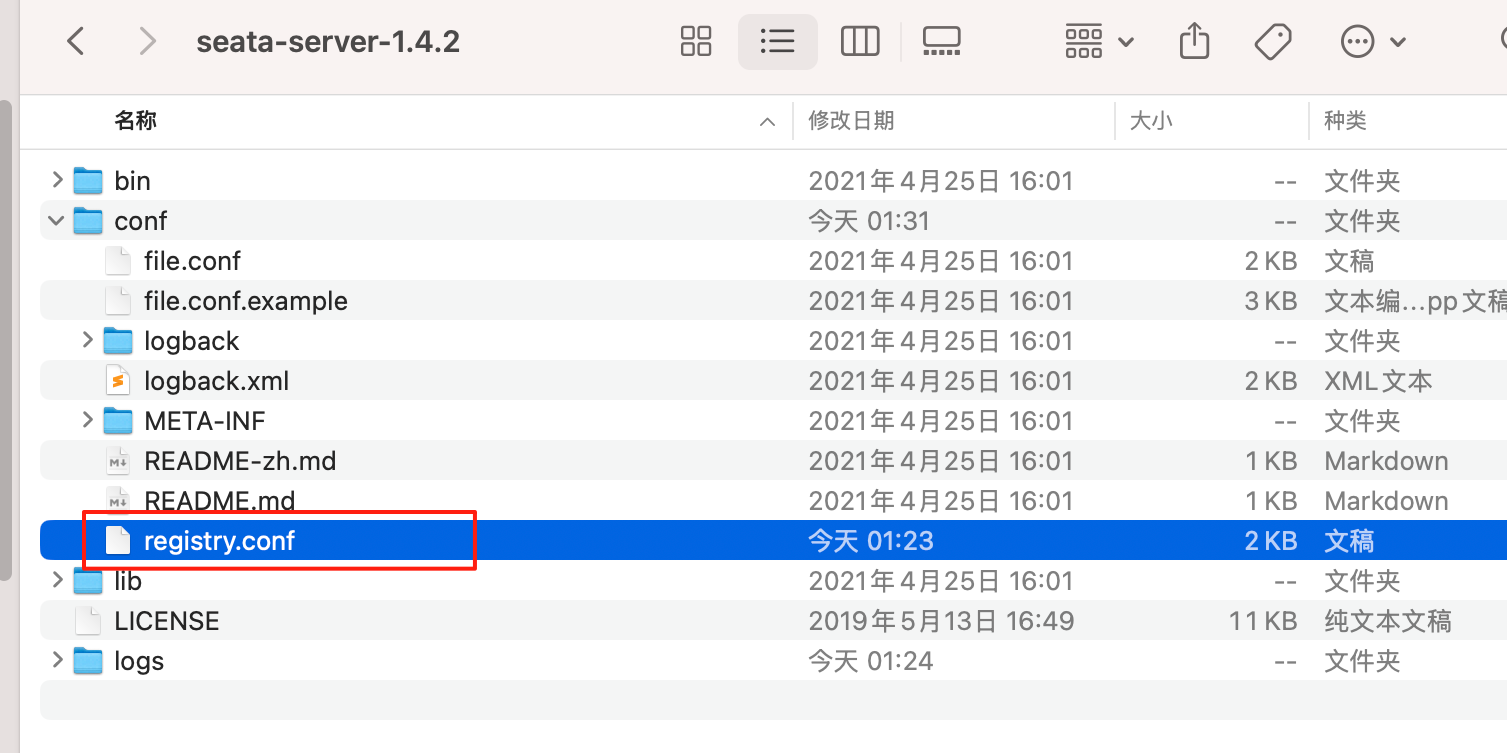Viewport: 1508px width, 754px height.
Task: Click the META-INF folder icon
Action: [118, 421]
